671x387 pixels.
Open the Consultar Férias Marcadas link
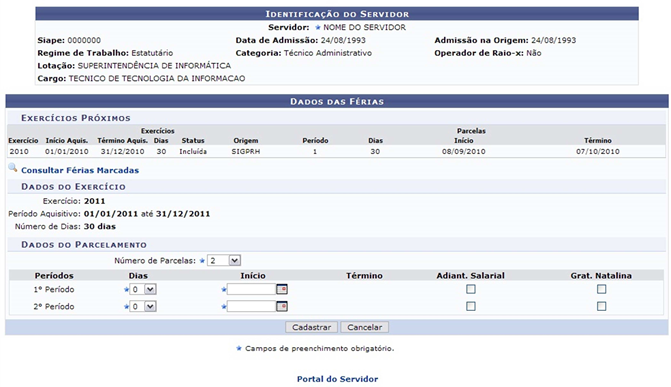[80, 170]
